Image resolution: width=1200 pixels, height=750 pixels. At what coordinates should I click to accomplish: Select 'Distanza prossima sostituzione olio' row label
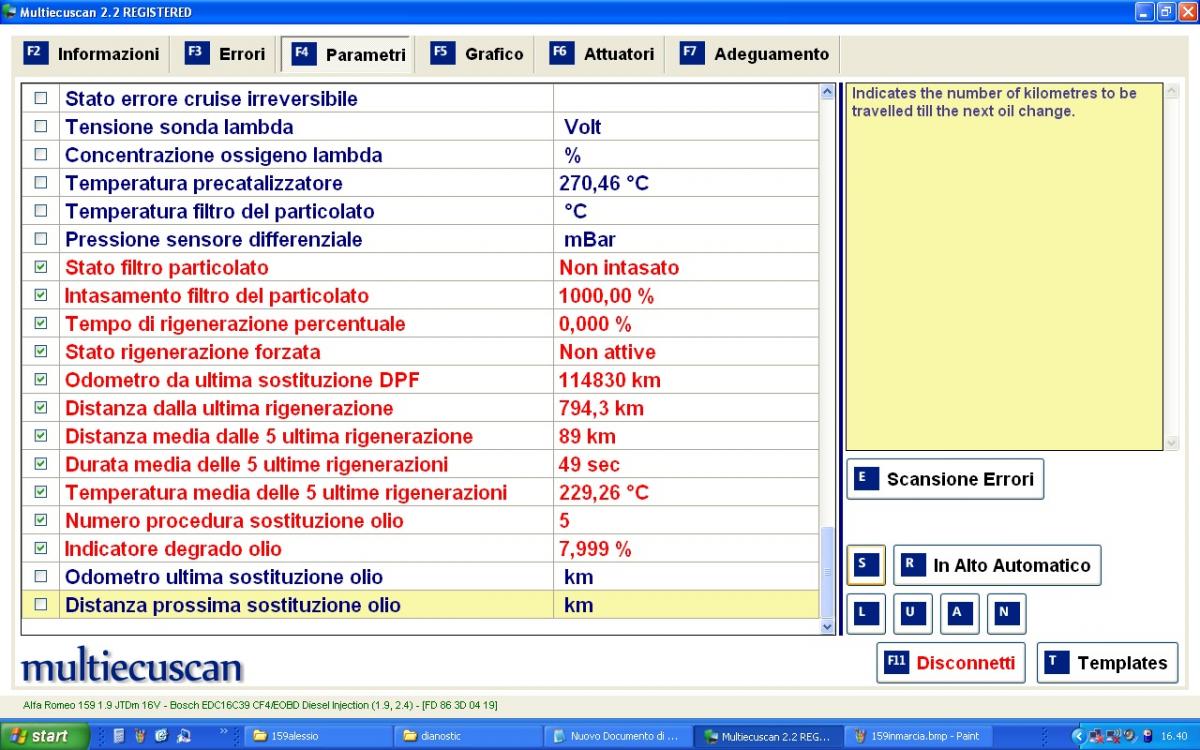point(233,605)
